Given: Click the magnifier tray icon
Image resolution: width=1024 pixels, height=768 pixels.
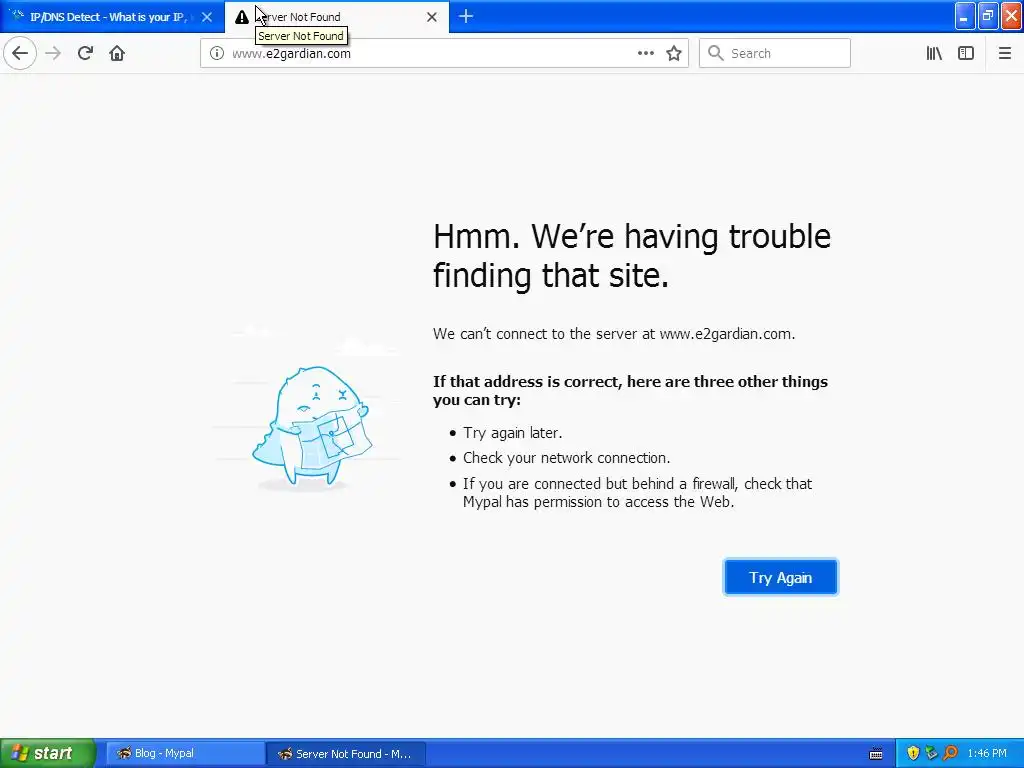Looking at the screenshot, I should (950, 754).
